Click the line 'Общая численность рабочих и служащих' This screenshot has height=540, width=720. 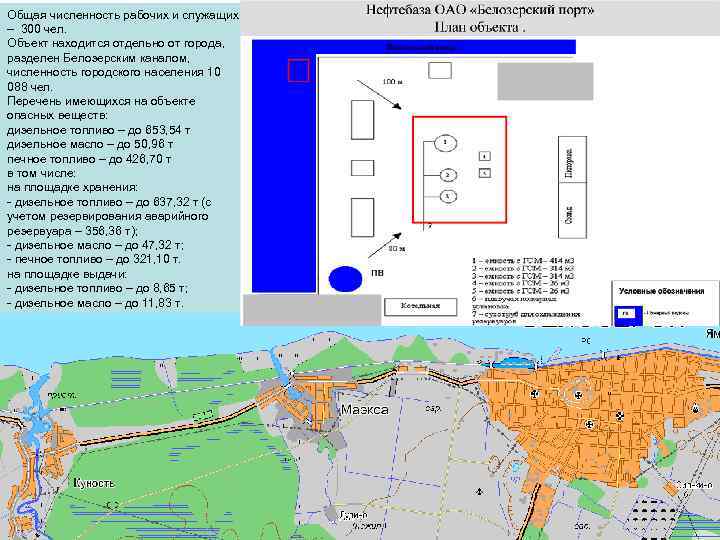point(123,15)
